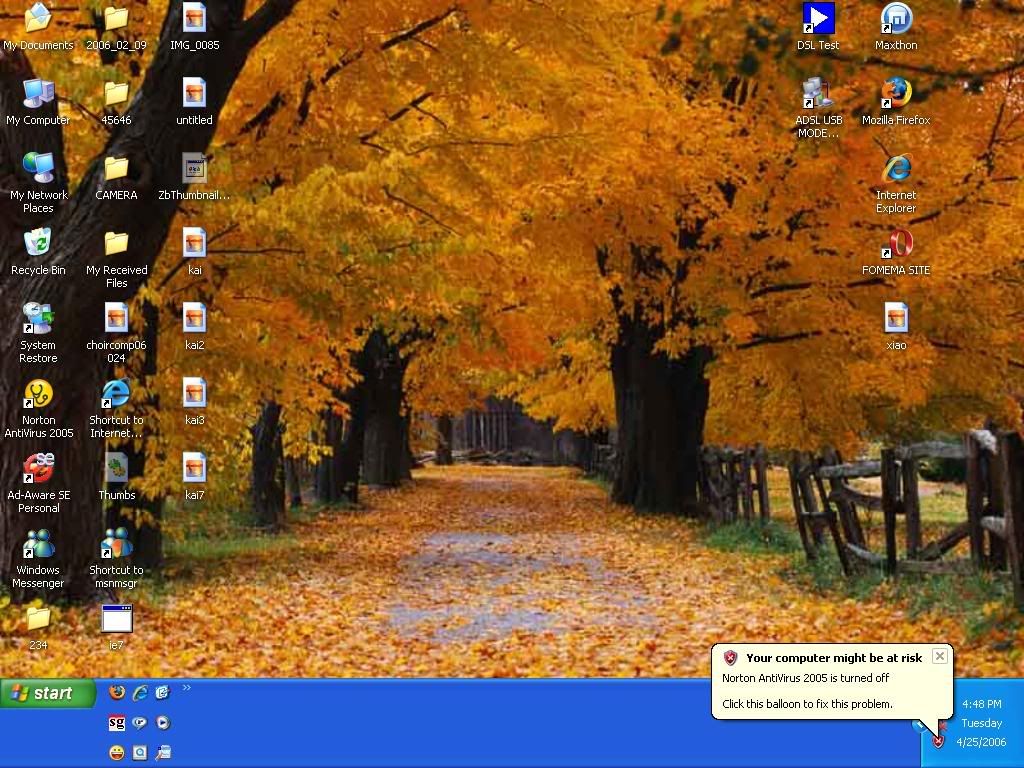Click the red shield security tray icon

point(938,741)
